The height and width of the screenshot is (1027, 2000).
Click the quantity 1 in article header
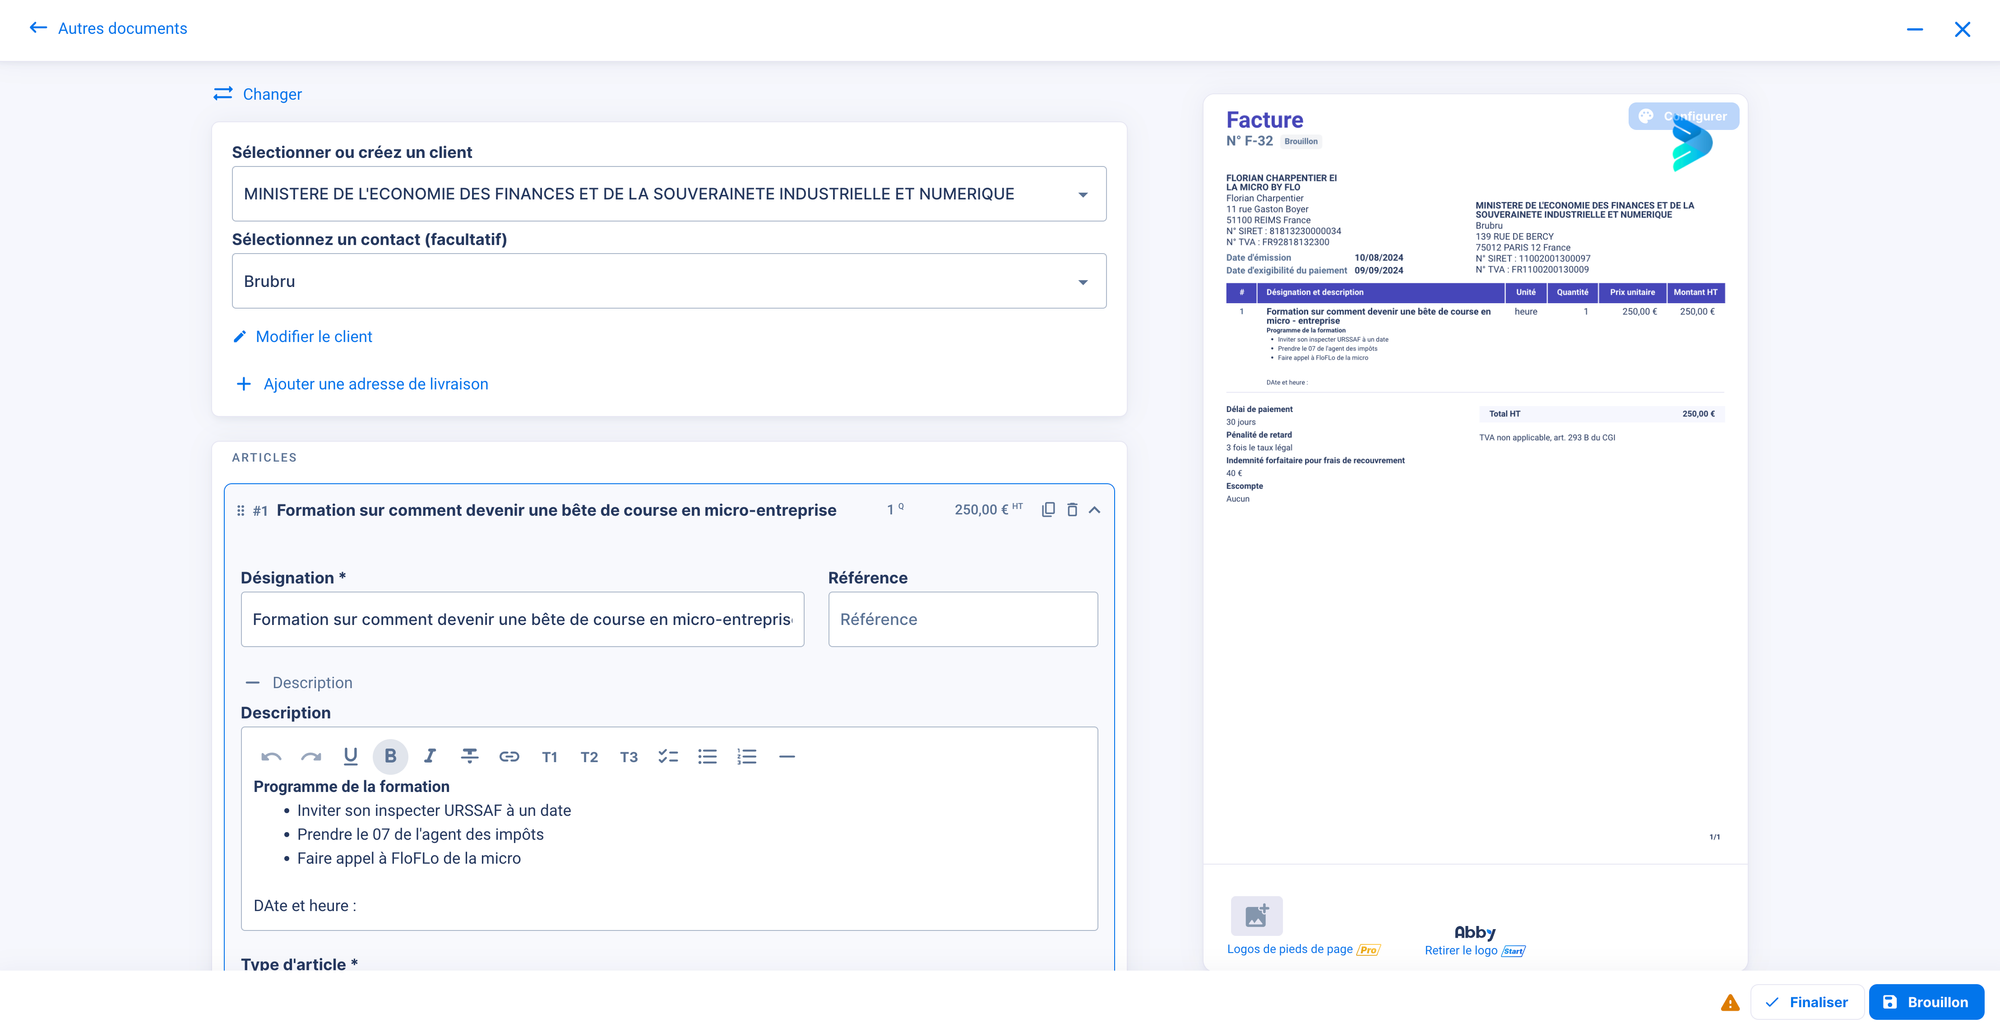coord(895,509)
